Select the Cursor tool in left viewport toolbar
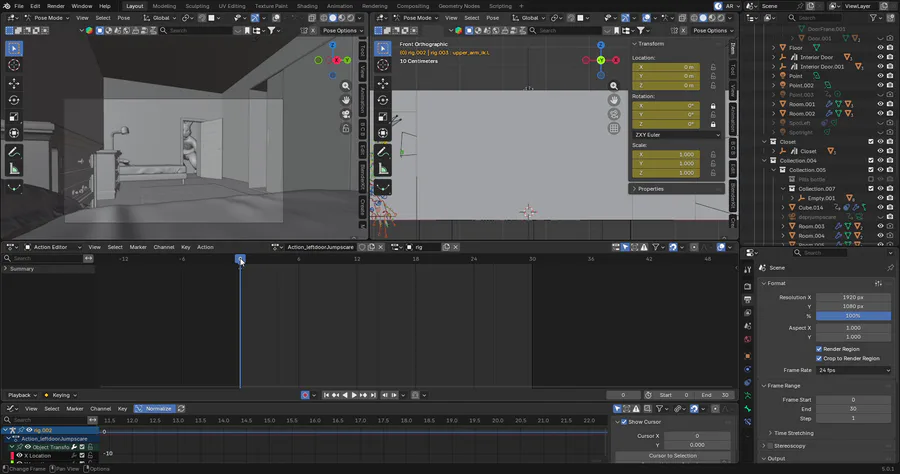This screenshot has width=900, height=474. click(14, 65)
